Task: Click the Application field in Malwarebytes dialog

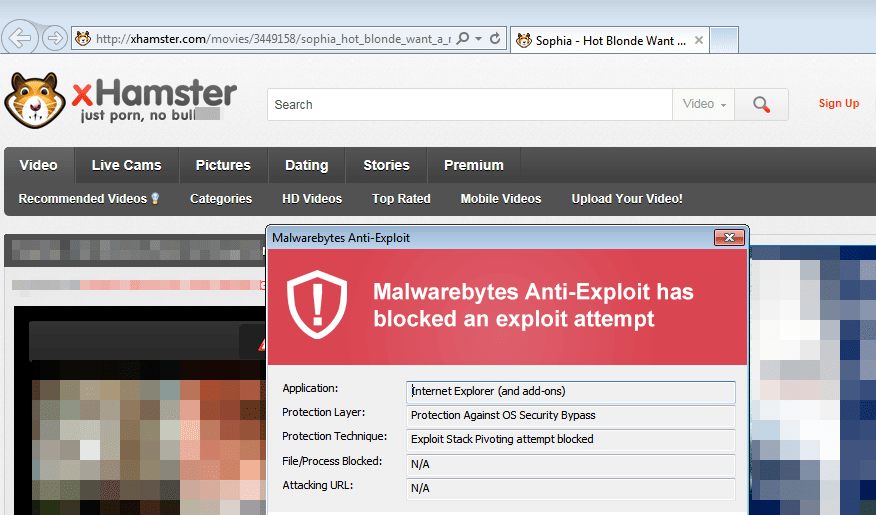Action: (x=571, y=391)
